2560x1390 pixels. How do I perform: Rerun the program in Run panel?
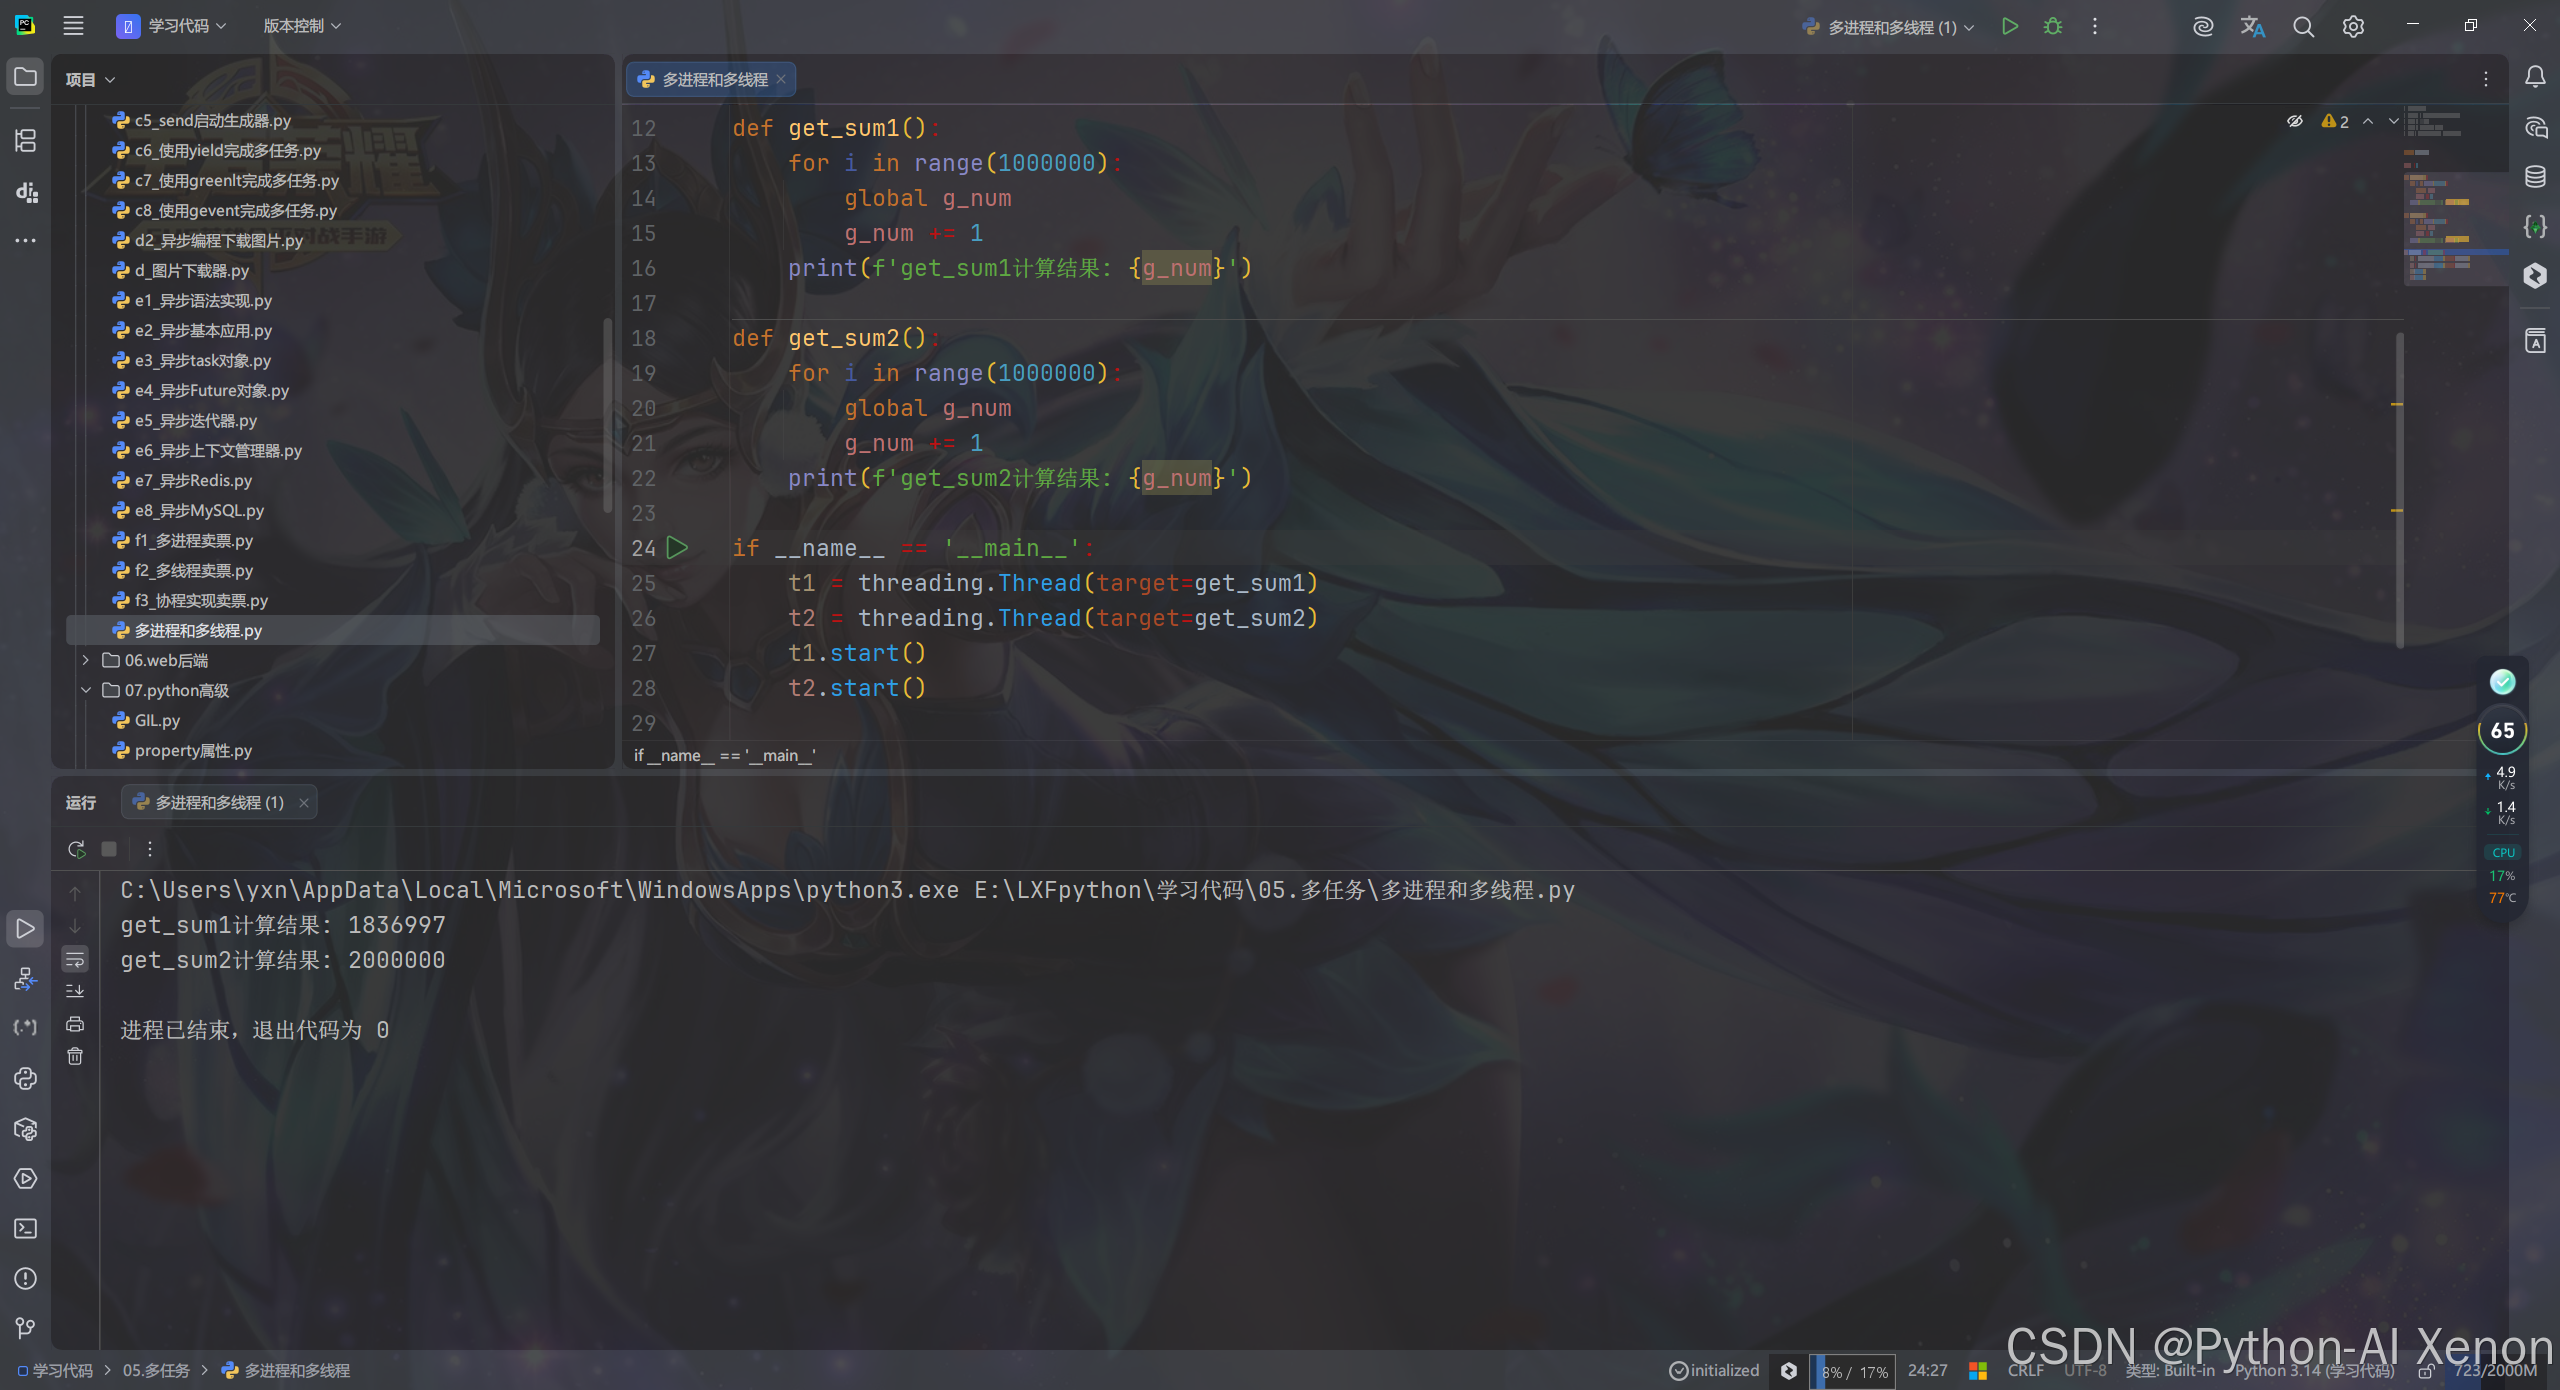(76, 849)
